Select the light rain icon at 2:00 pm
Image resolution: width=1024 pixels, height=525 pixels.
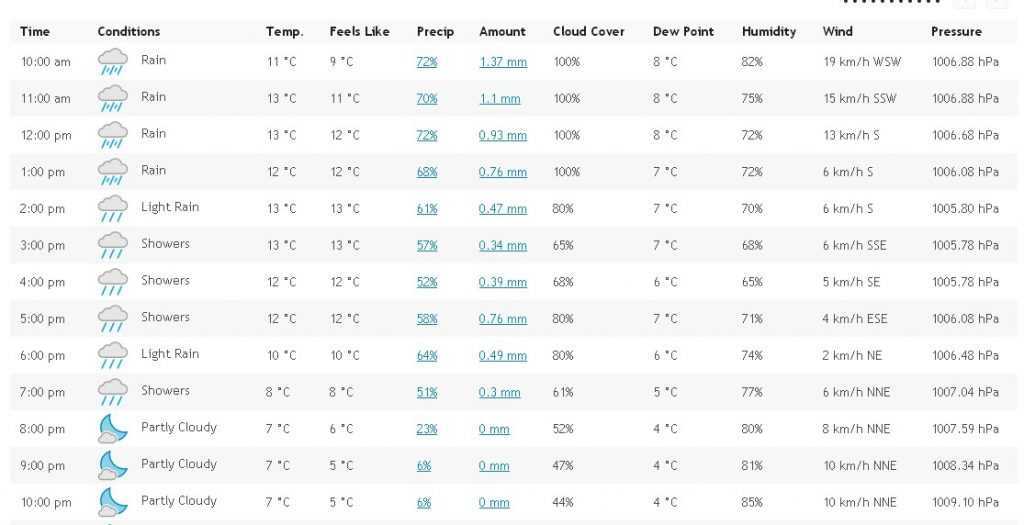112,209
